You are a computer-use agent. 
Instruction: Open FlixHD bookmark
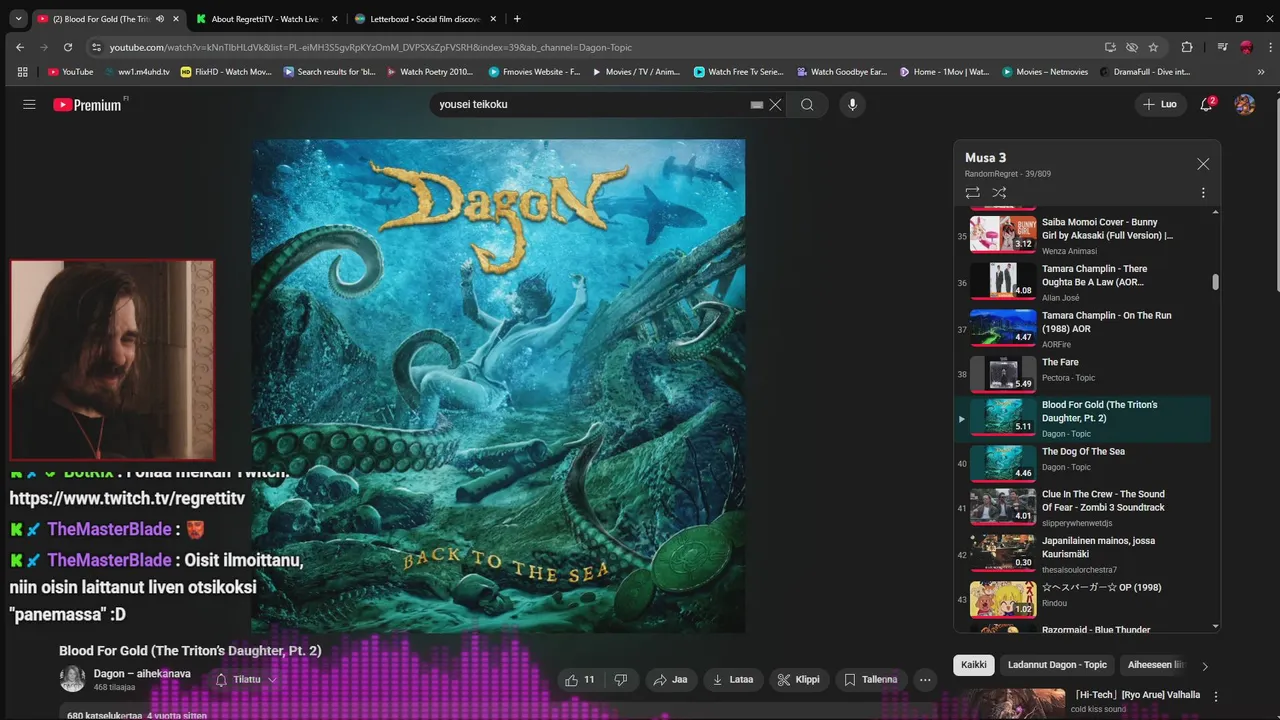pyautogui.click(x=225, y=72)
